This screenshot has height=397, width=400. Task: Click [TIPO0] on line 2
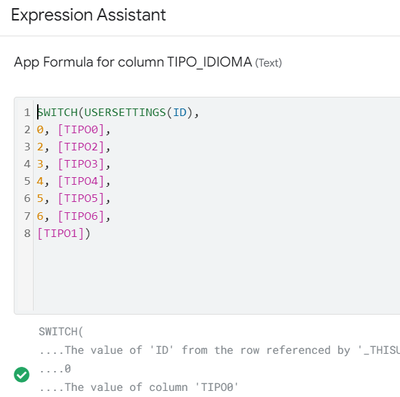click(81, 130)
